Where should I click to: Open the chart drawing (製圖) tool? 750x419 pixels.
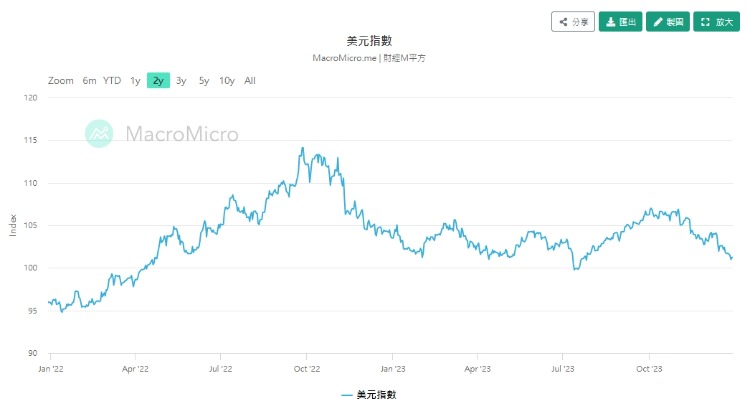tap(667, 22)
